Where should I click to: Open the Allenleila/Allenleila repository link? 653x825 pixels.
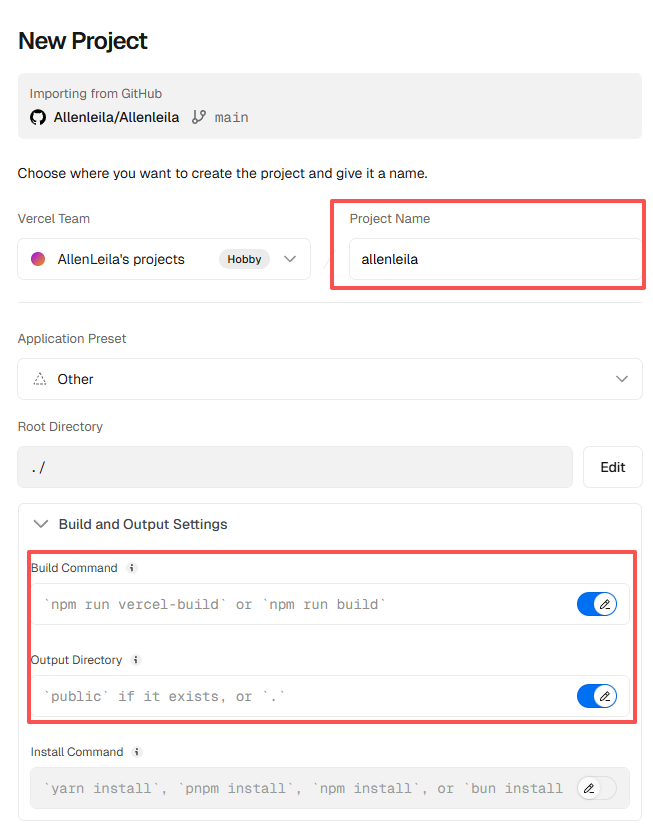116,117
